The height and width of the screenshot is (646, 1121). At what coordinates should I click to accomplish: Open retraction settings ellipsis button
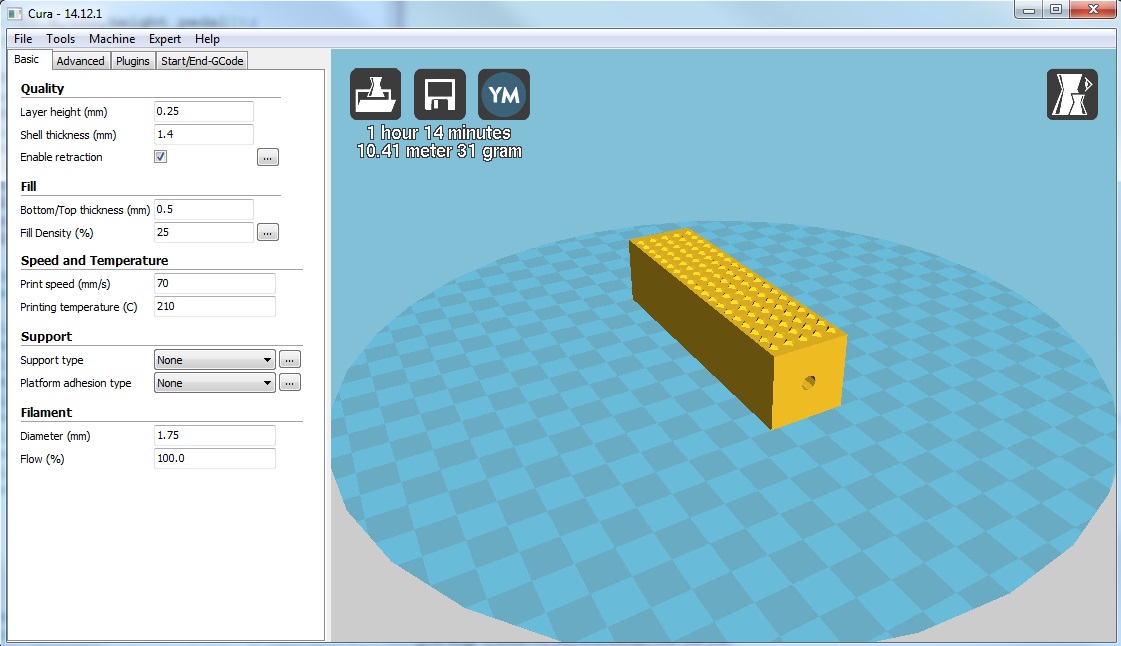[x=268, y=157]
